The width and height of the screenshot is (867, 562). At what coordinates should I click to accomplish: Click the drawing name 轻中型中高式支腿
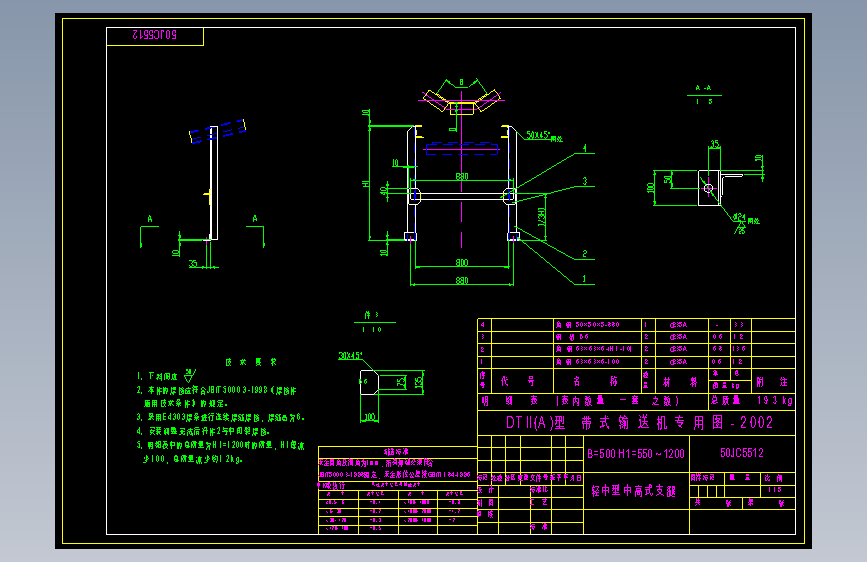coord(634,491)
